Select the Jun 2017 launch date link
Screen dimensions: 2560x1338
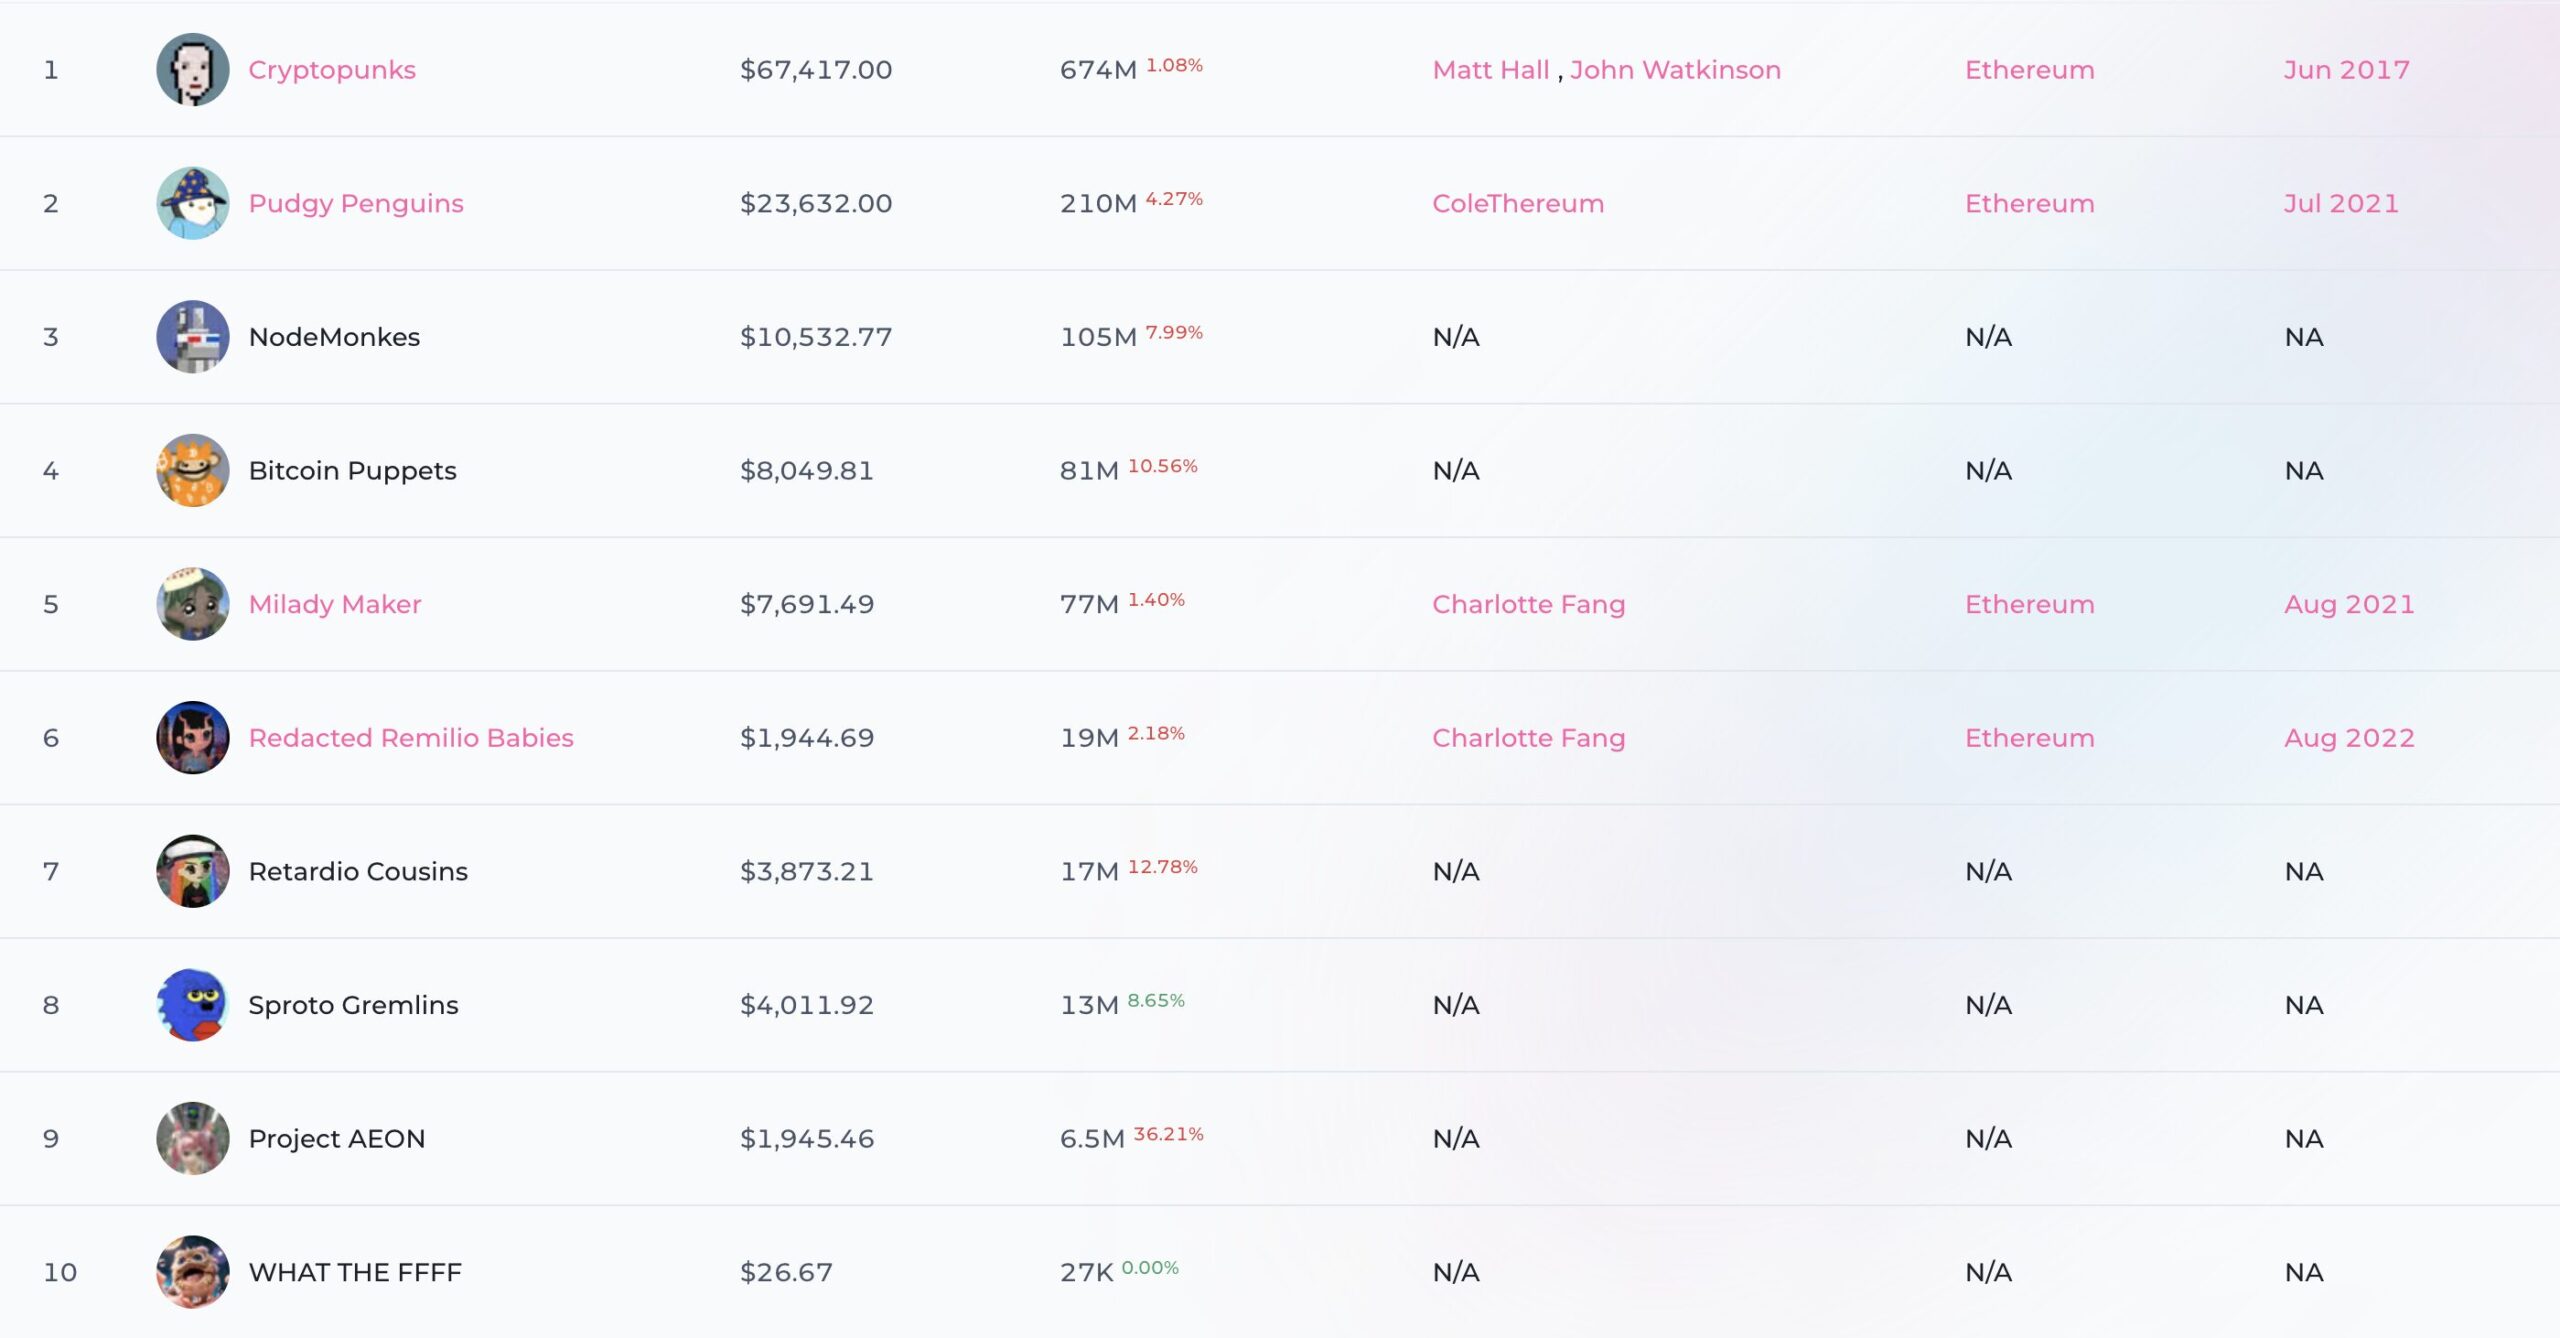(2346, 70)
